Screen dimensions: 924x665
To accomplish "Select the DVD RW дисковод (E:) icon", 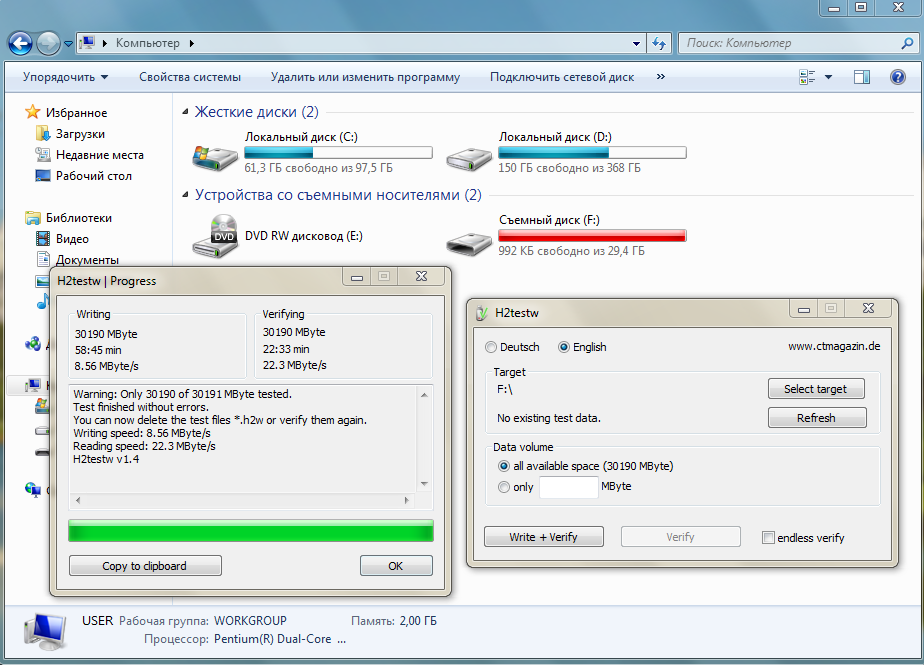I will click(215, 236).
